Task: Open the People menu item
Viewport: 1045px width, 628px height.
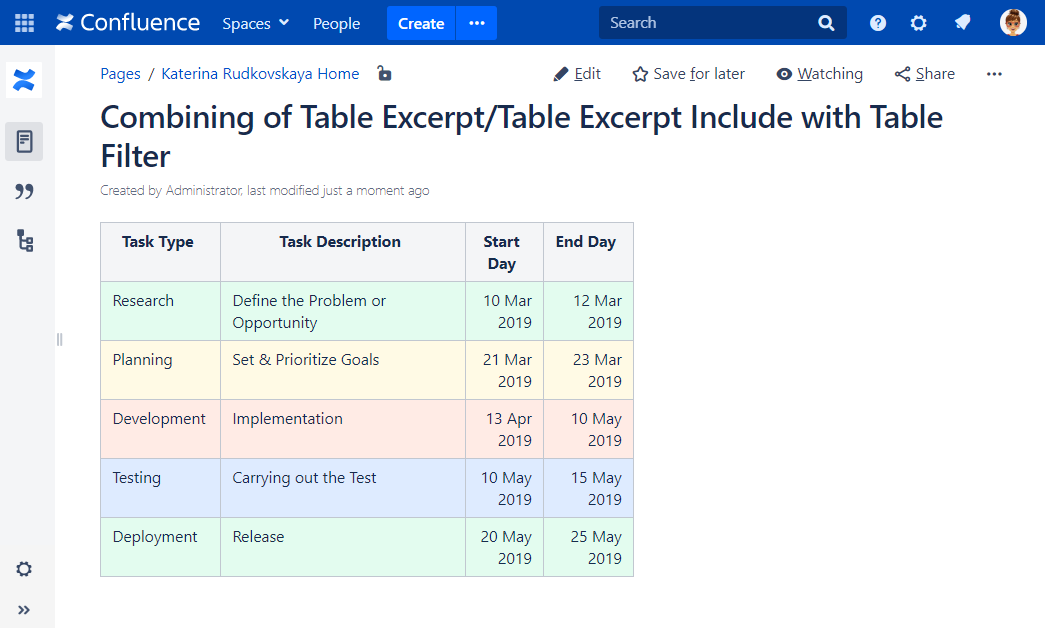Action: click(336, 23)
